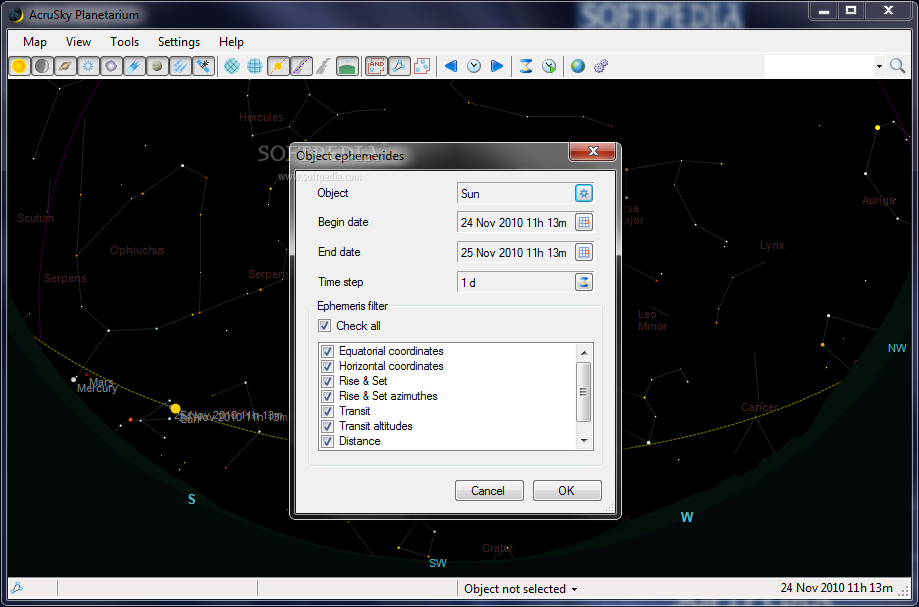Image resolution: width=919 pixels, height=607 pixels.
Task: Toggle stars display (sparkle icon)
Action: 88,66
